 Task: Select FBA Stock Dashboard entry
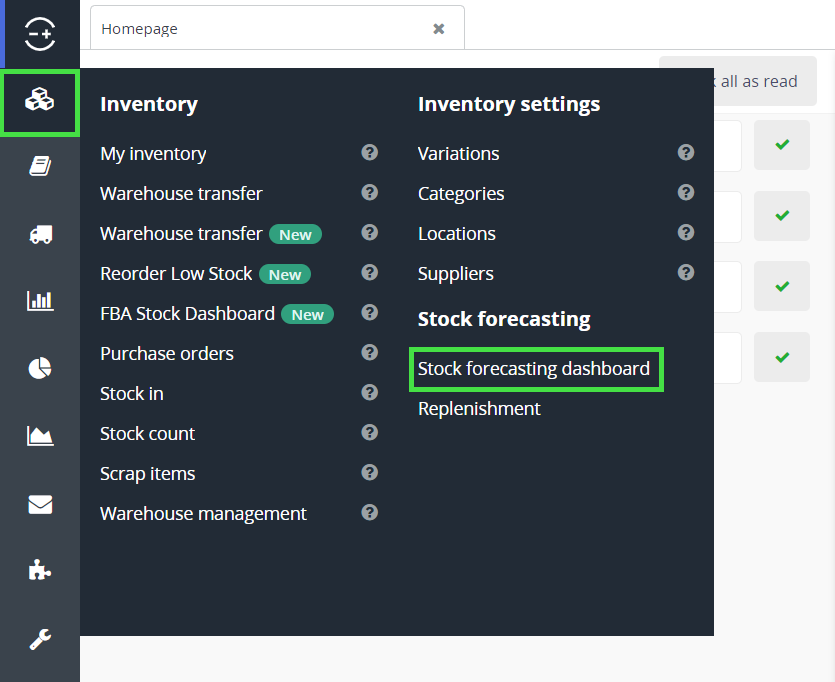(x=187, y=314)
